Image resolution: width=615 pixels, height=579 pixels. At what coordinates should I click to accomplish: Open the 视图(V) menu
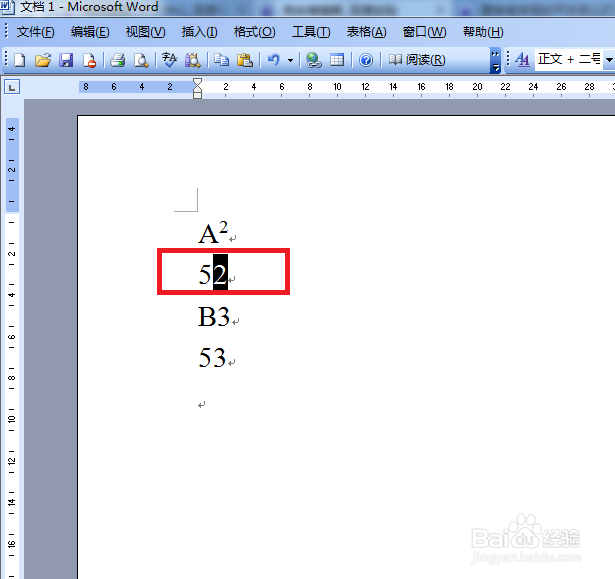[146, 32]
